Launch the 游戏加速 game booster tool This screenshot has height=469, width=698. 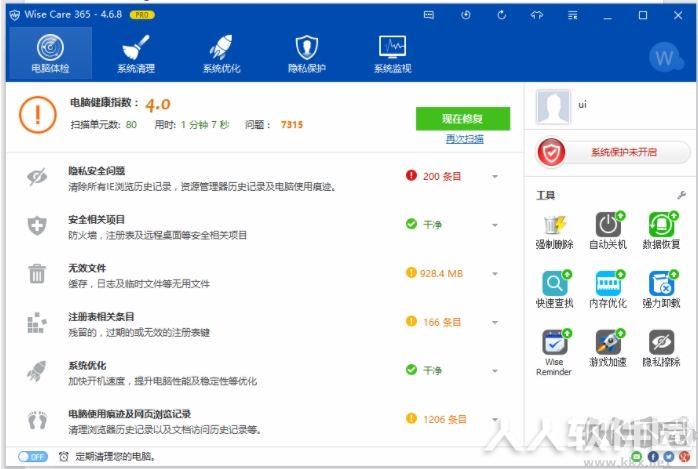tap(608, 348)
